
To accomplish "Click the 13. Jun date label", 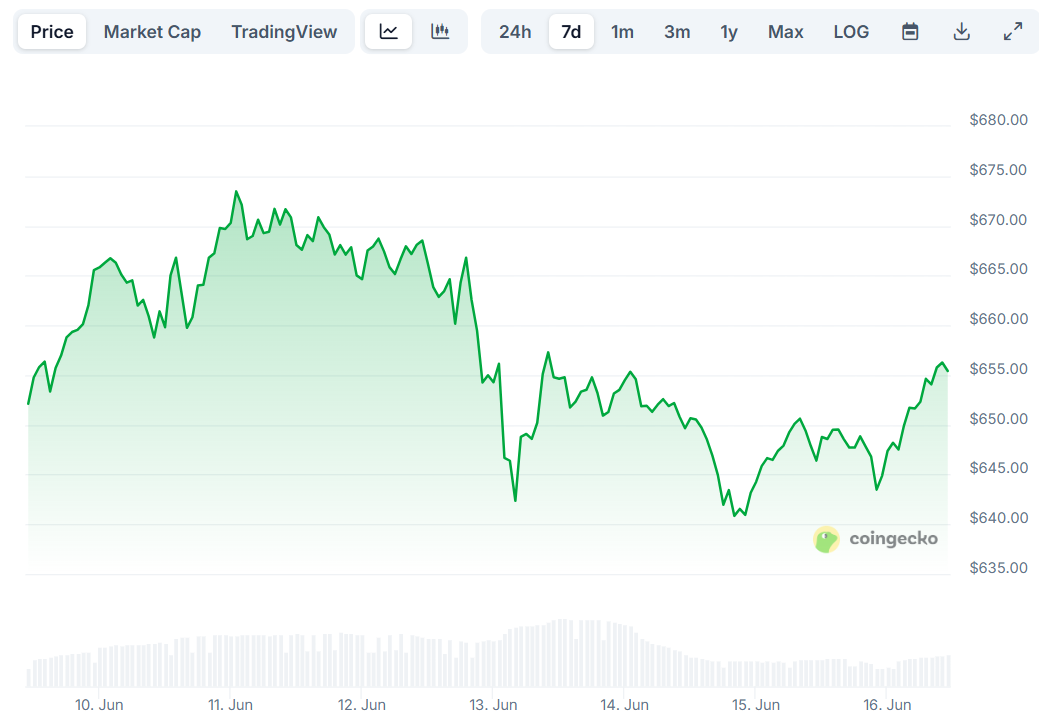I will pyautogui.click(x=493, y=704).
